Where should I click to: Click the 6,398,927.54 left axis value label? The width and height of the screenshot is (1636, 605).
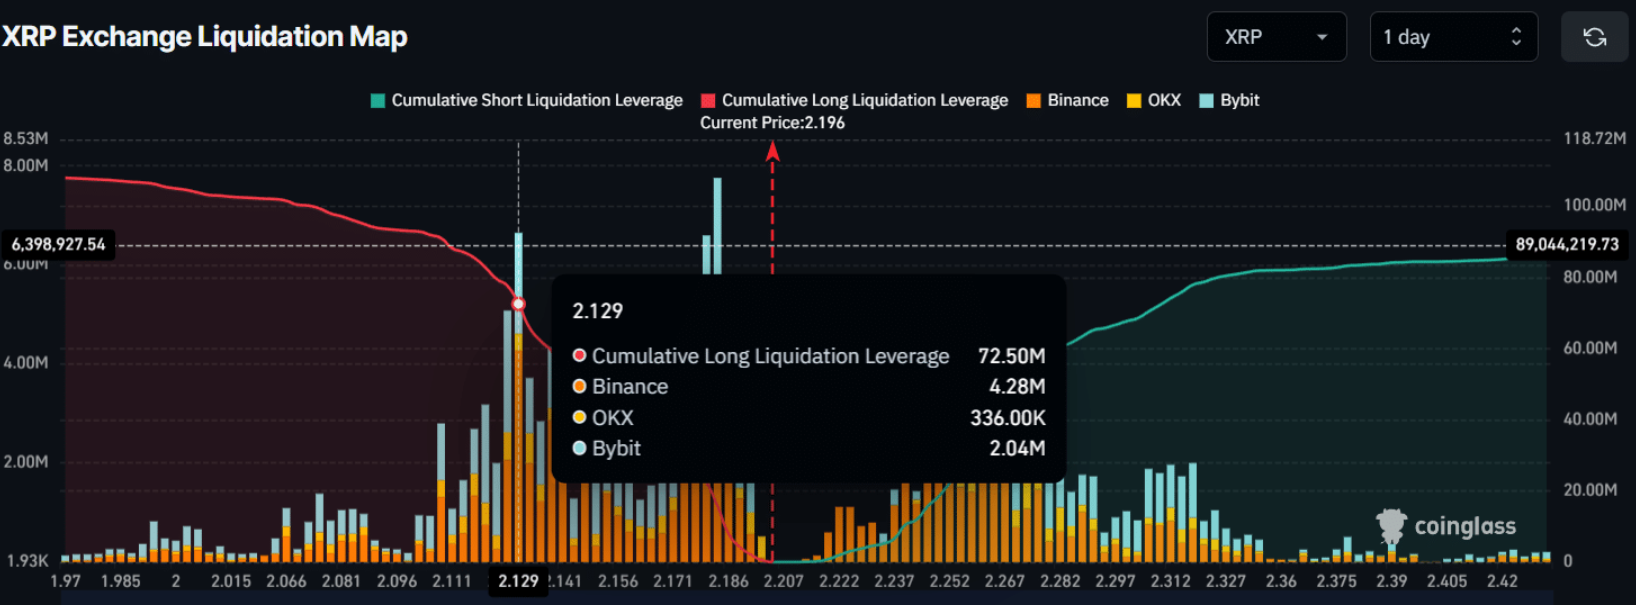[58, 244]
